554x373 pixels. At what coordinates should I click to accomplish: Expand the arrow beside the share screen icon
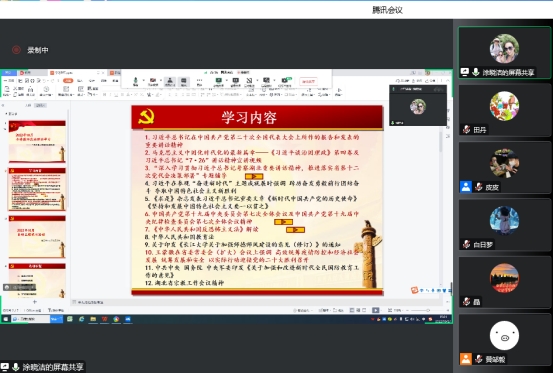click(226, 80)
